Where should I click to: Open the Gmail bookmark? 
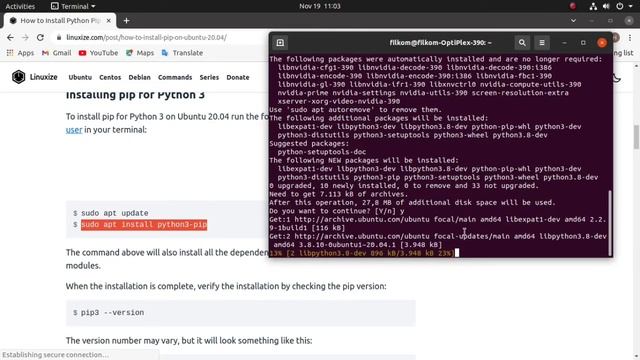click(x=56, y=53)
